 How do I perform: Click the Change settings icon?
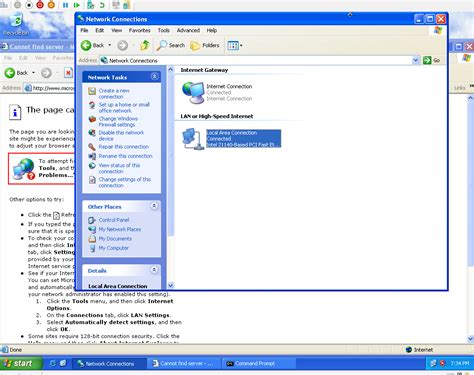pyautogui.click(x=92, y=180)
